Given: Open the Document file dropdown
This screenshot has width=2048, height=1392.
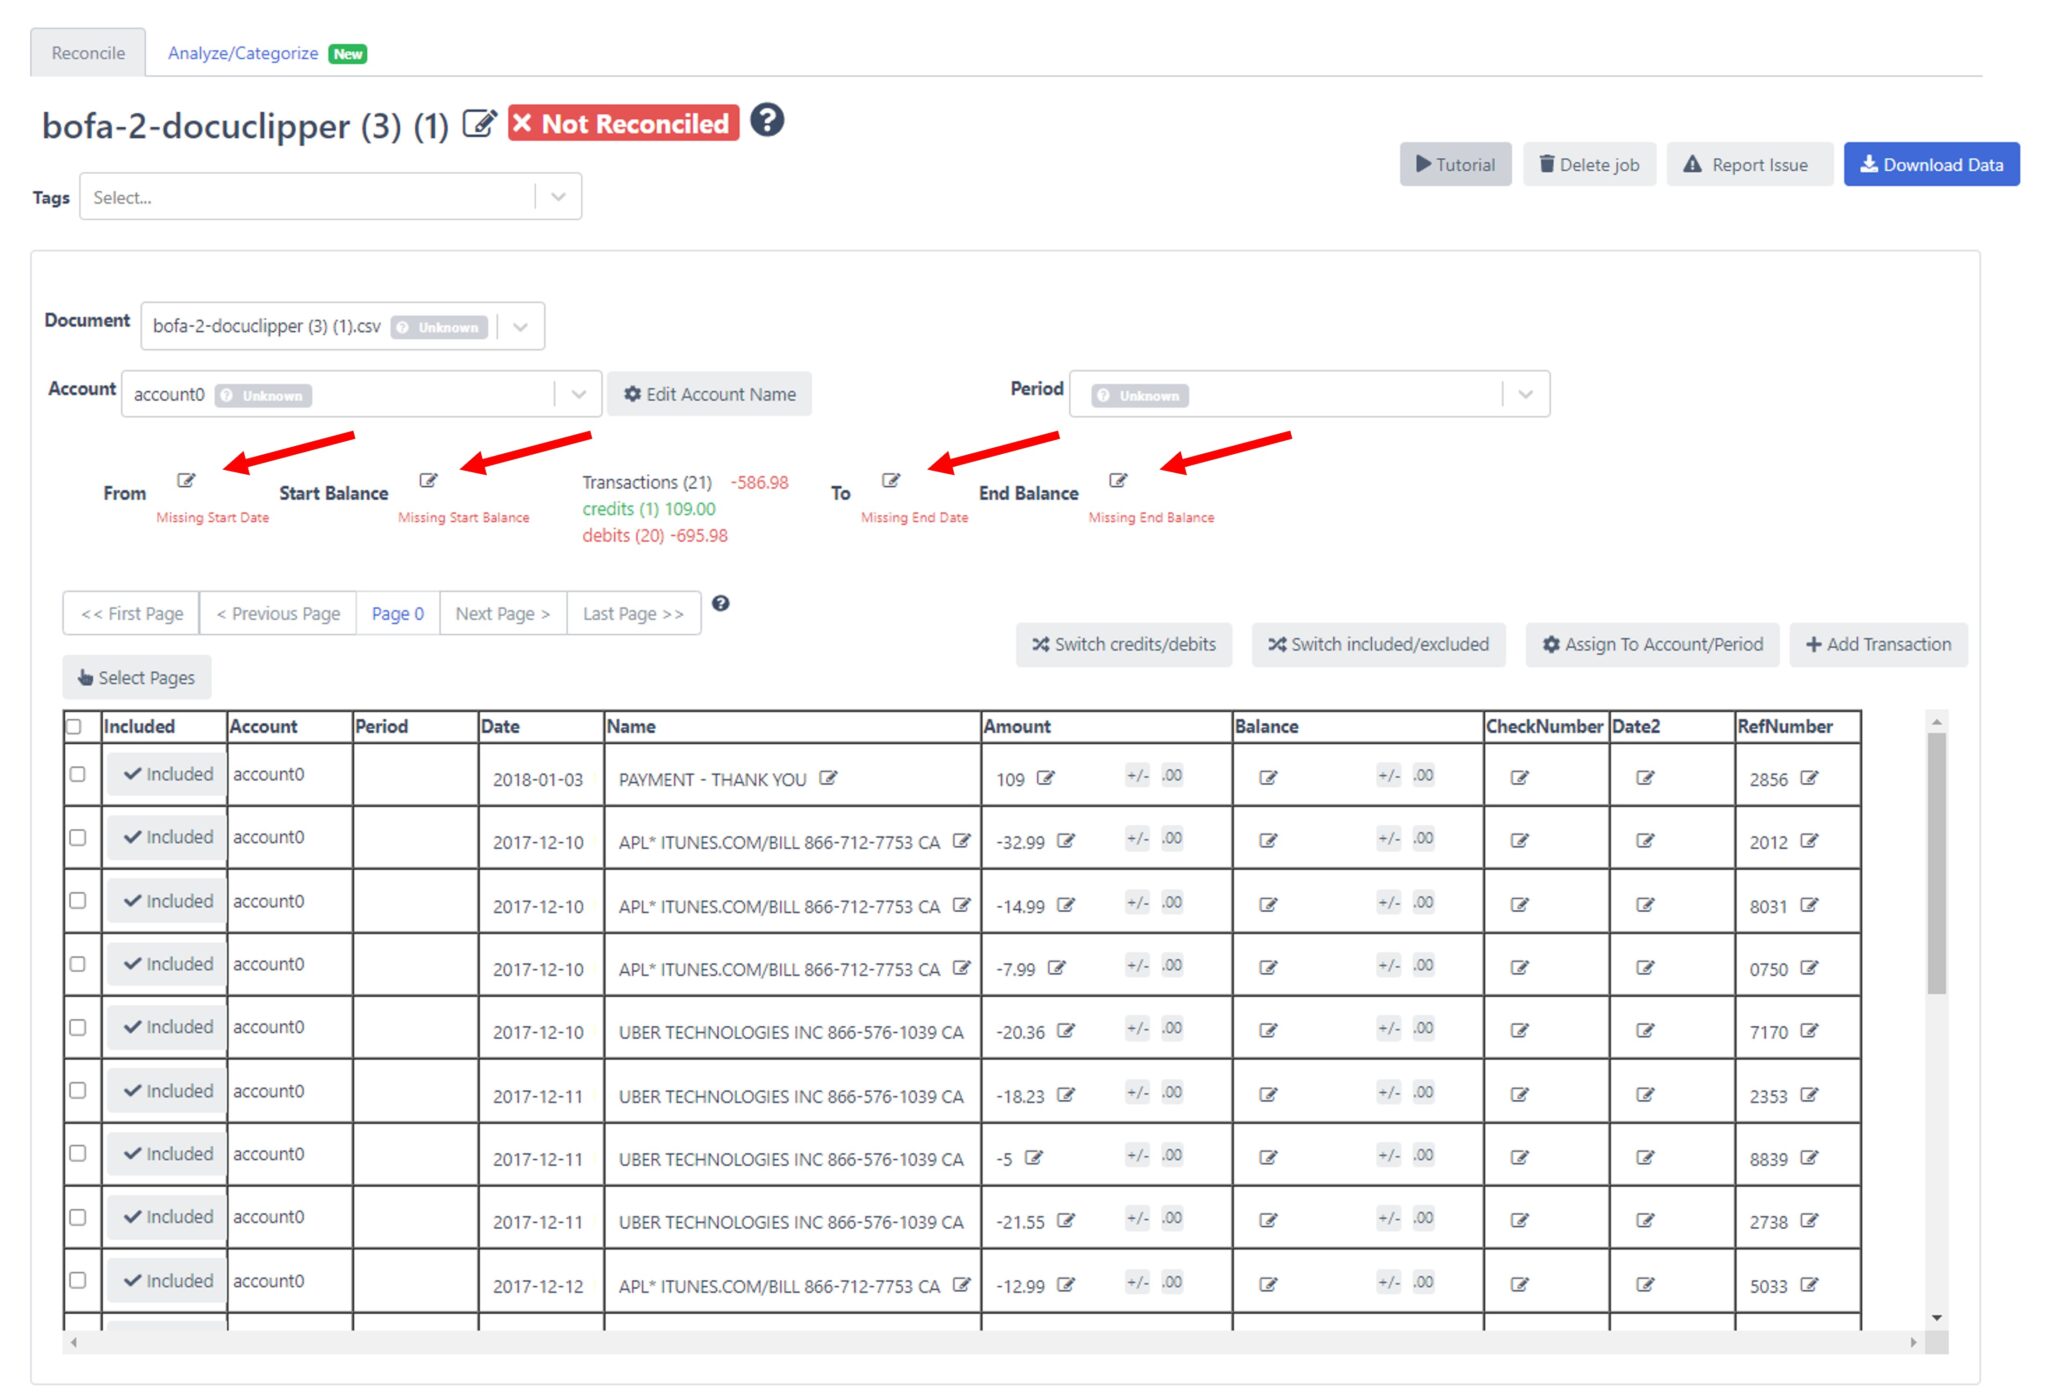Looking at the screenshot, I should [x=520, y=325].
